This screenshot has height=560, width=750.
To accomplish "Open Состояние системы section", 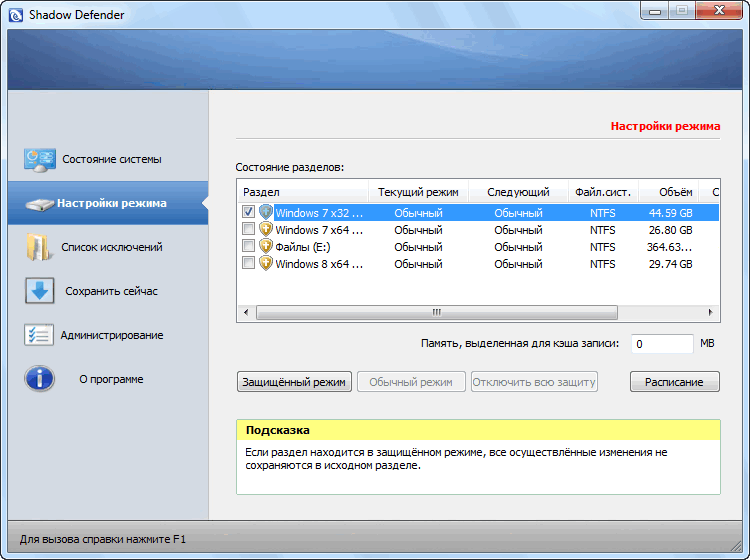I will point(108,159).
